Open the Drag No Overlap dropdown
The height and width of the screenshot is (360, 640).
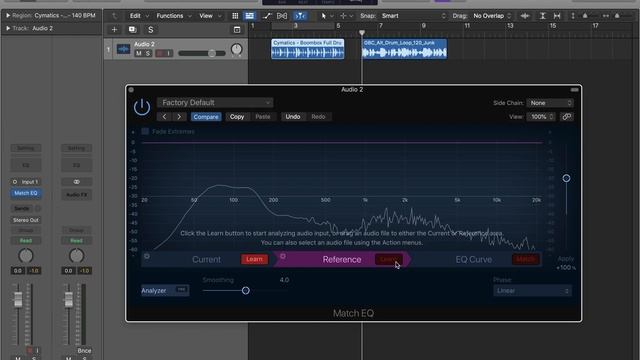pyautogui.click(x=492, y=16)
